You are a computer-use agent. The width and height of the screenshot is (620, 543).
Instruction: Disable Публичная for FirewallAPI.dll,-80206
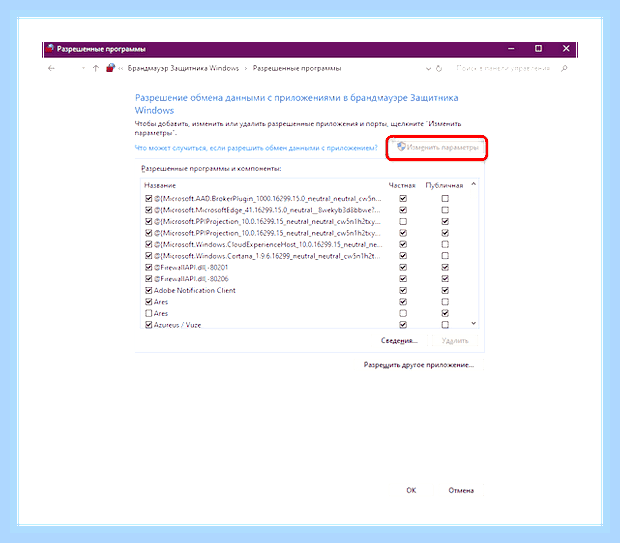445,278
